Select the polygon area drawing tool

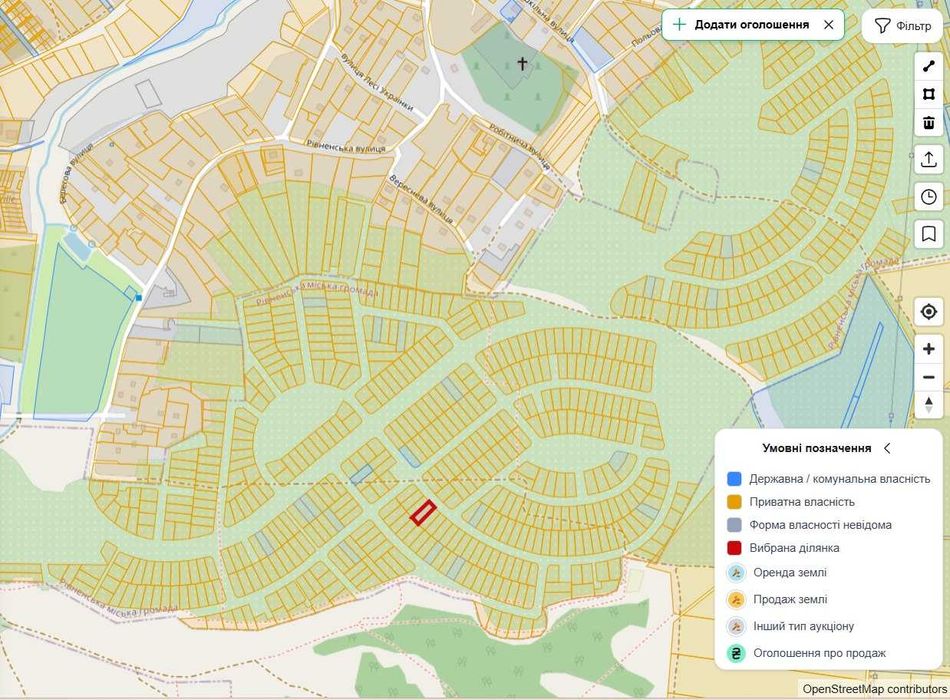(x=928, y=94)
